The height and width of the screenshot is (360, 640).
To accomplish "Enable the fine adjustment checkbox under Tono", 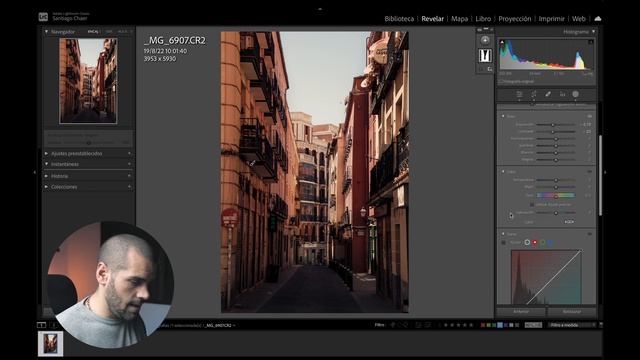I will [x=532, y=204].
